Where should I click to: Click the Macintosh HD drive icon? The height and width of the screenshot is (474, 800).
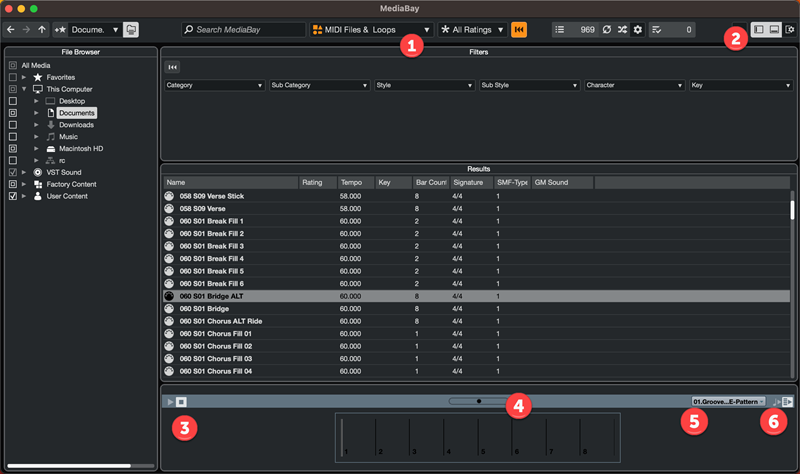(51, 148)
